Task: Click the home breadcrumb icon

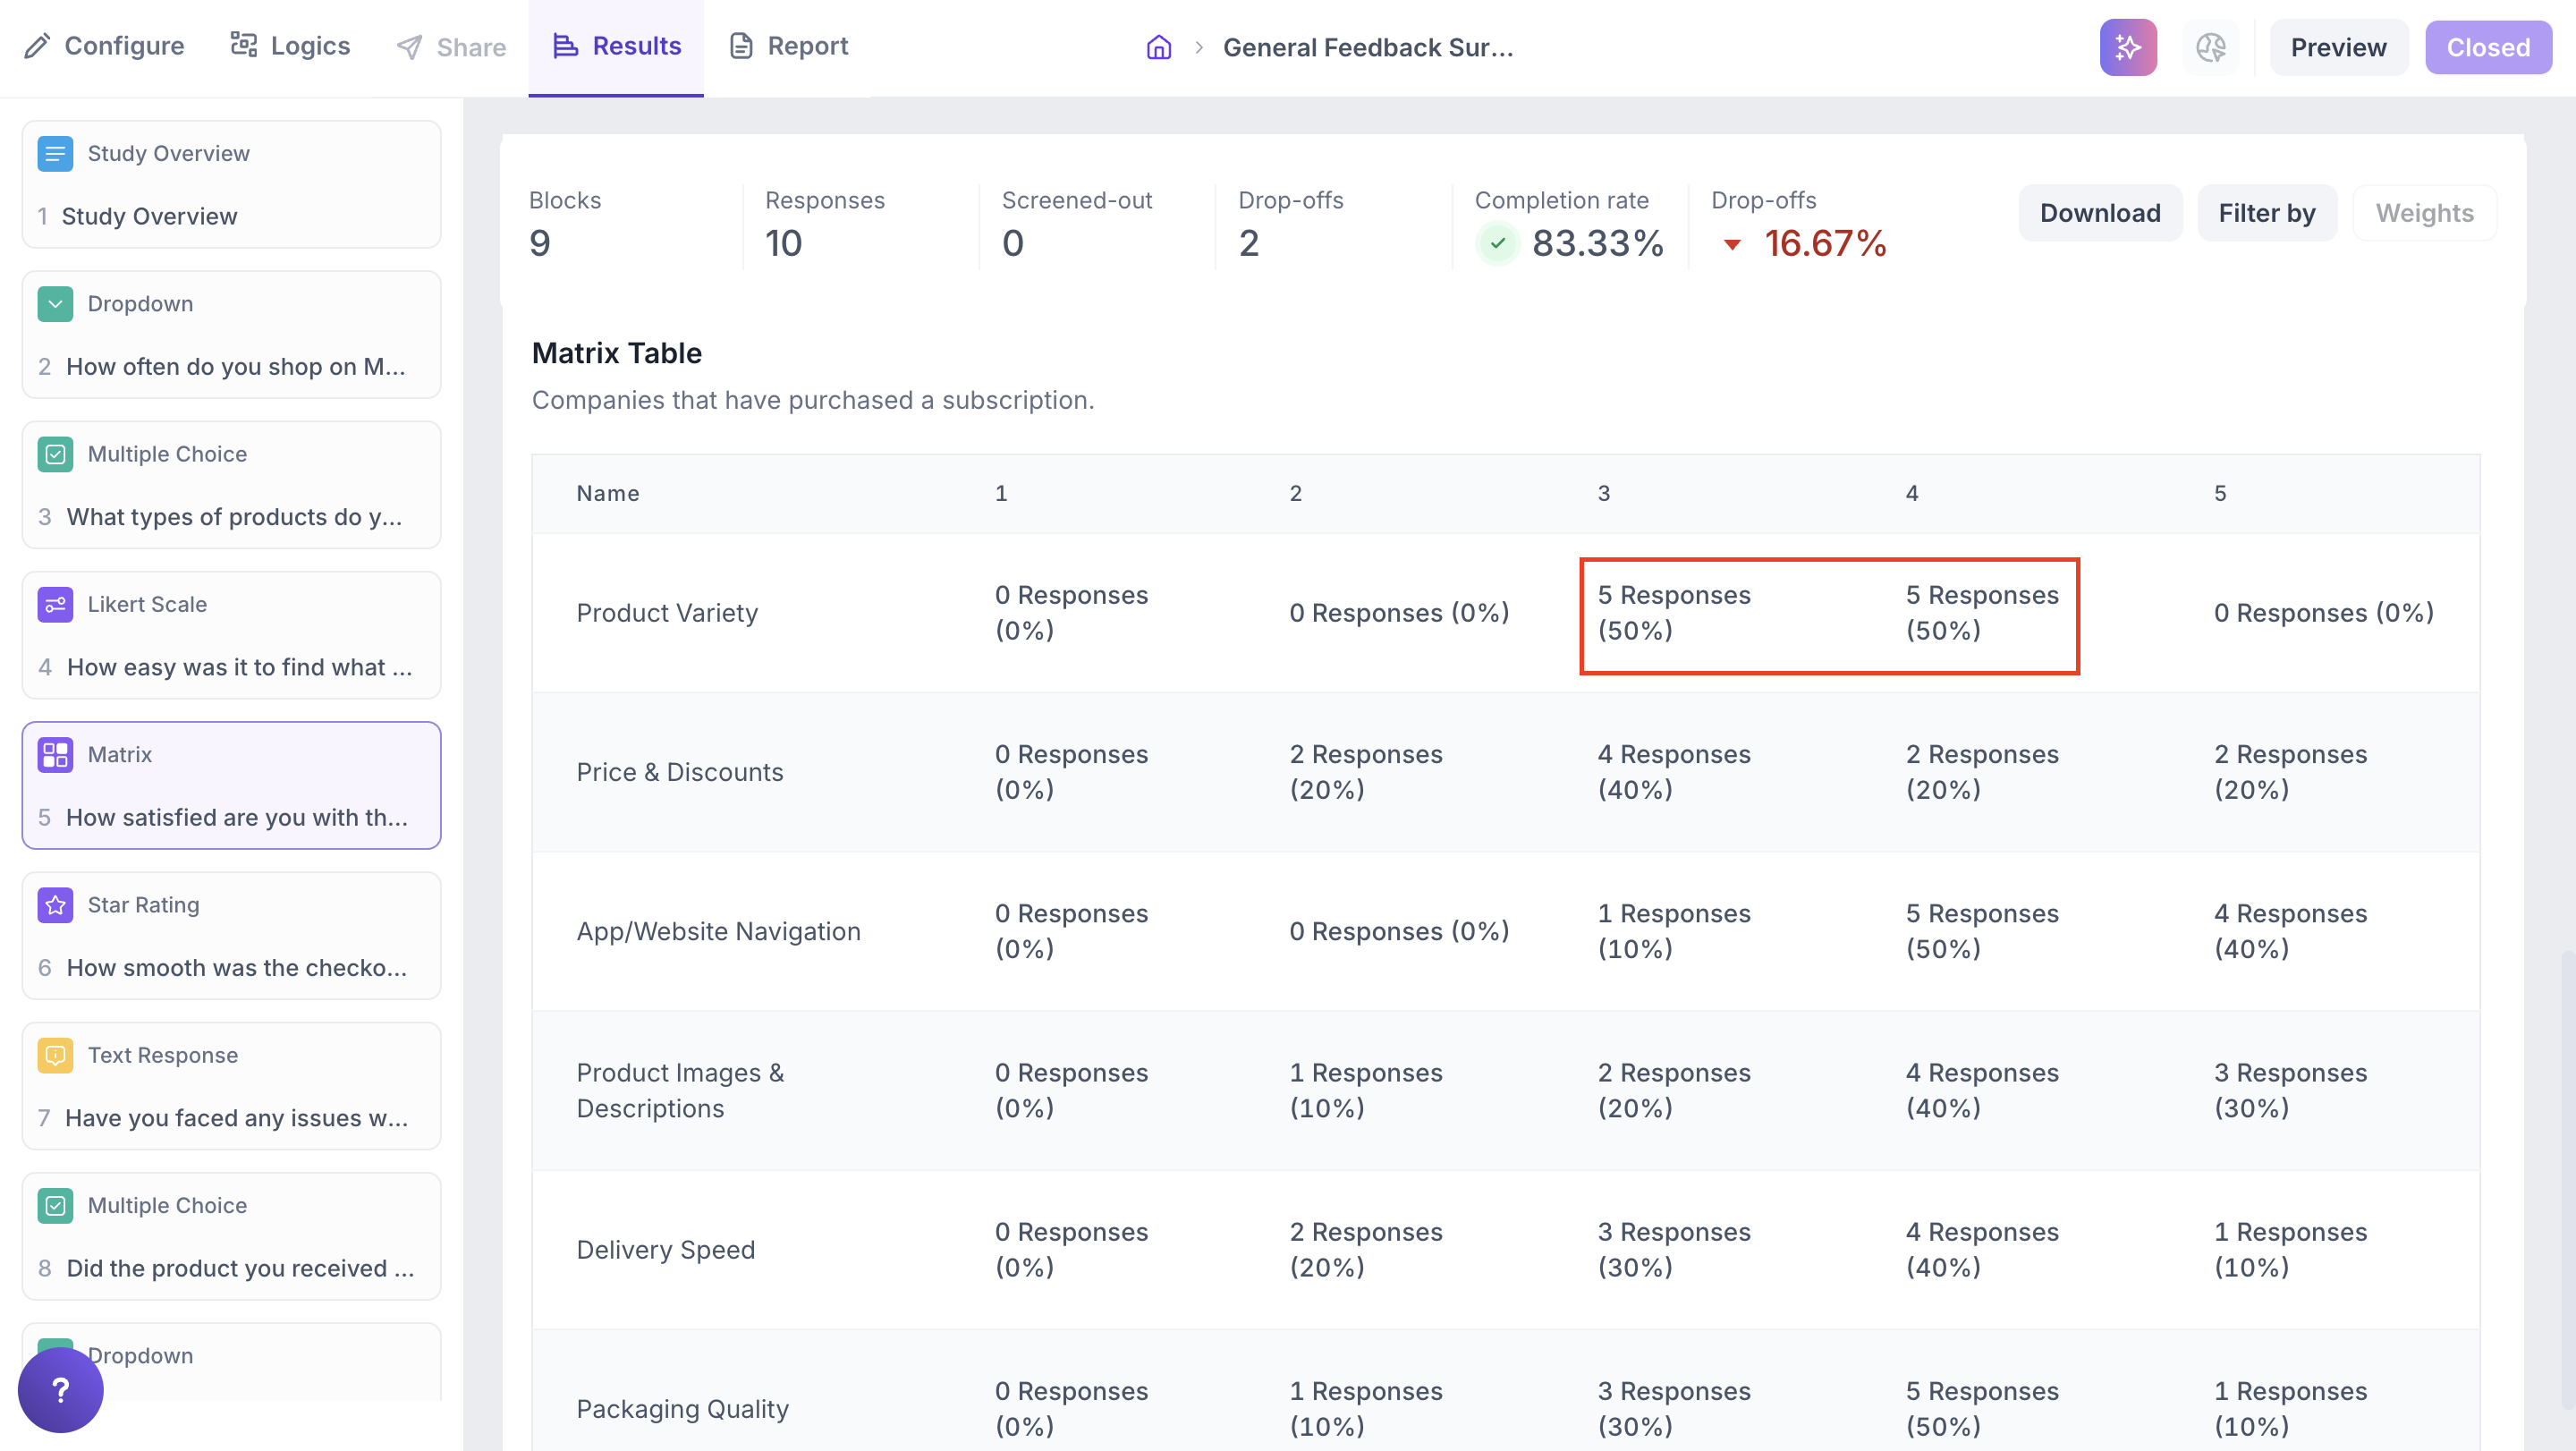Action: tap(1158, 47)
